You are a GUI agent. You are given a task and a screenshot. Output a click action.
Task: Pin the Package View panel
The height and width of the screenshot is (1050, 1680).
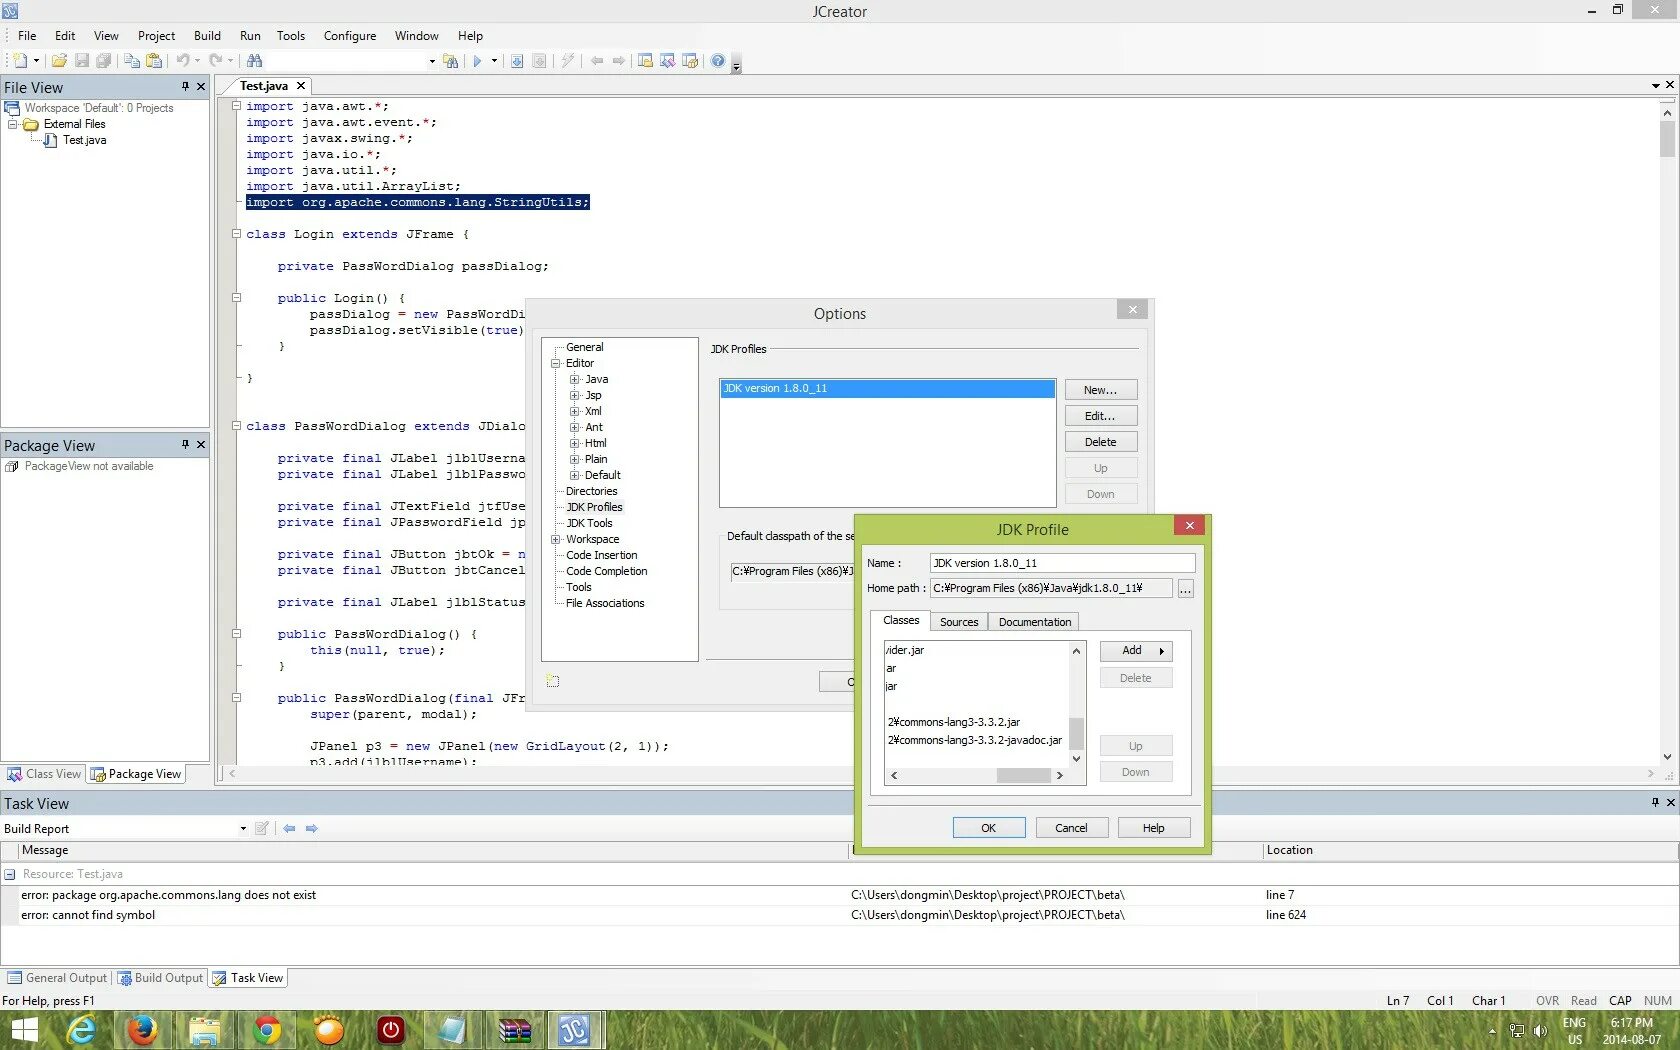pyautogui.click(x=185, y=445)
